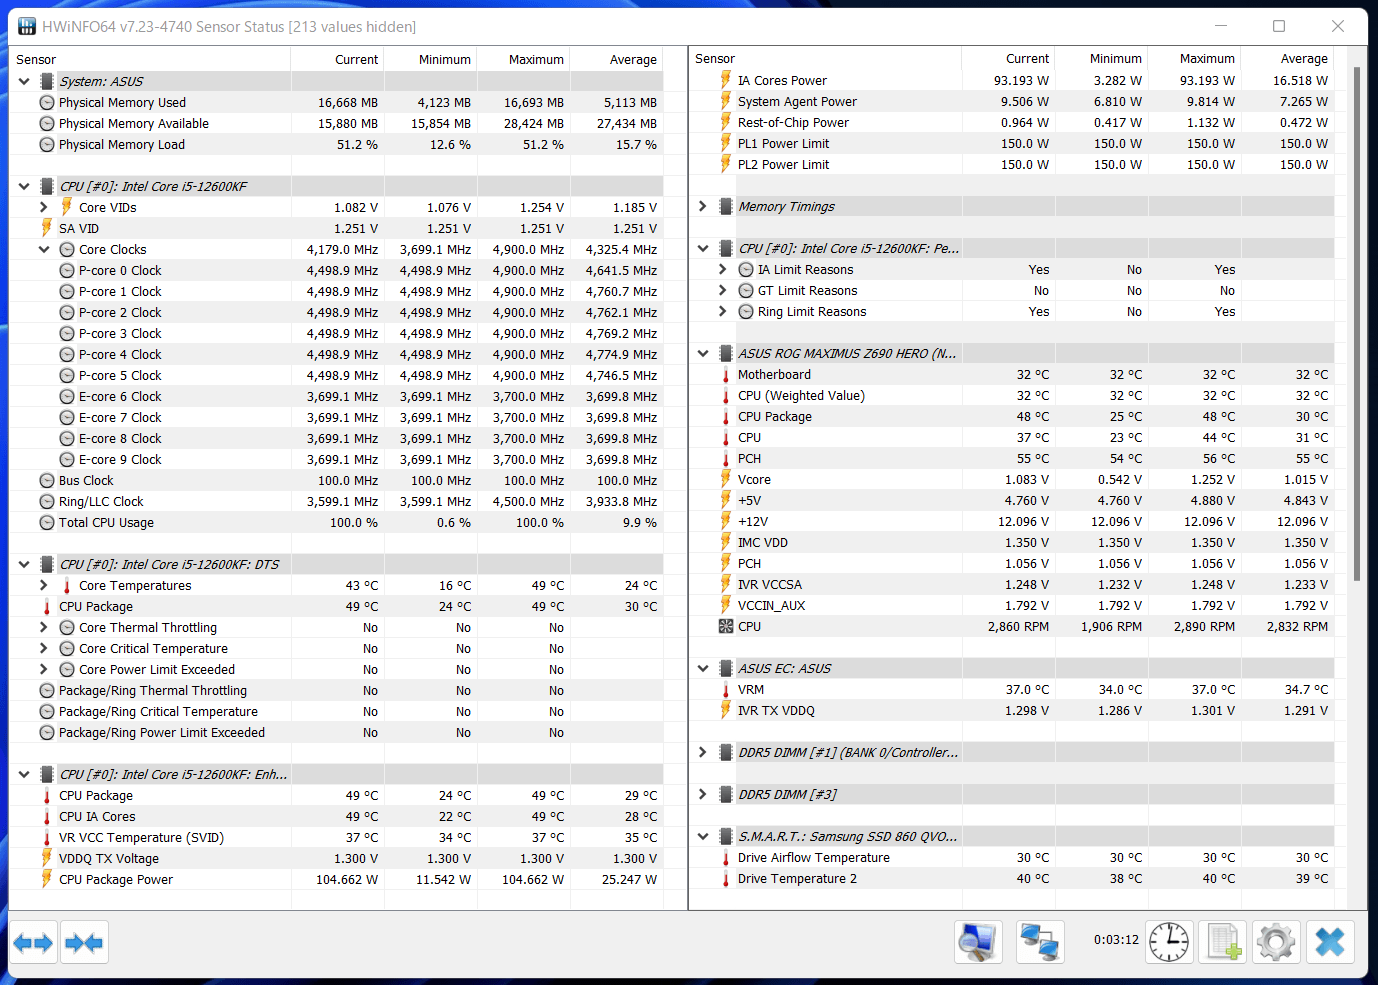Reset the elapsed-time clock icon

(x=1168, y=942)
